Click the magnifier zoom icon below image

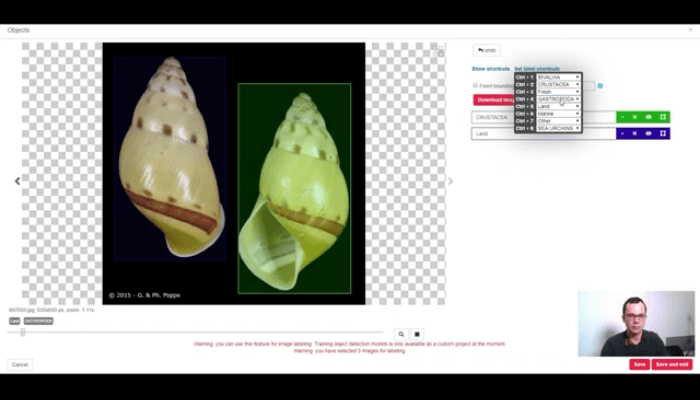[401, 334]
